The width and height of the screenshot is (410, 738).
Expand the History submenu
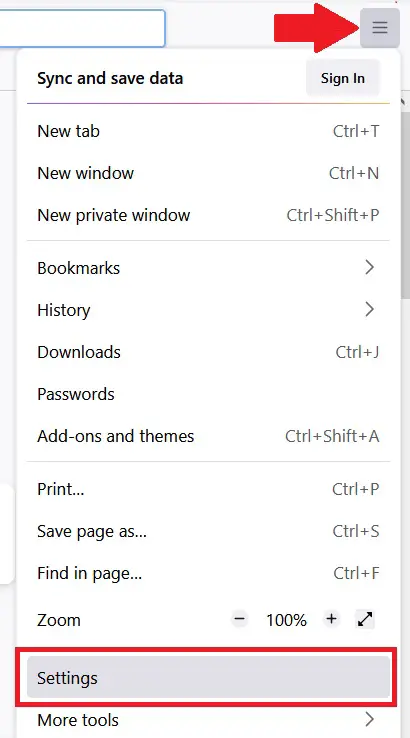(209, 310)
